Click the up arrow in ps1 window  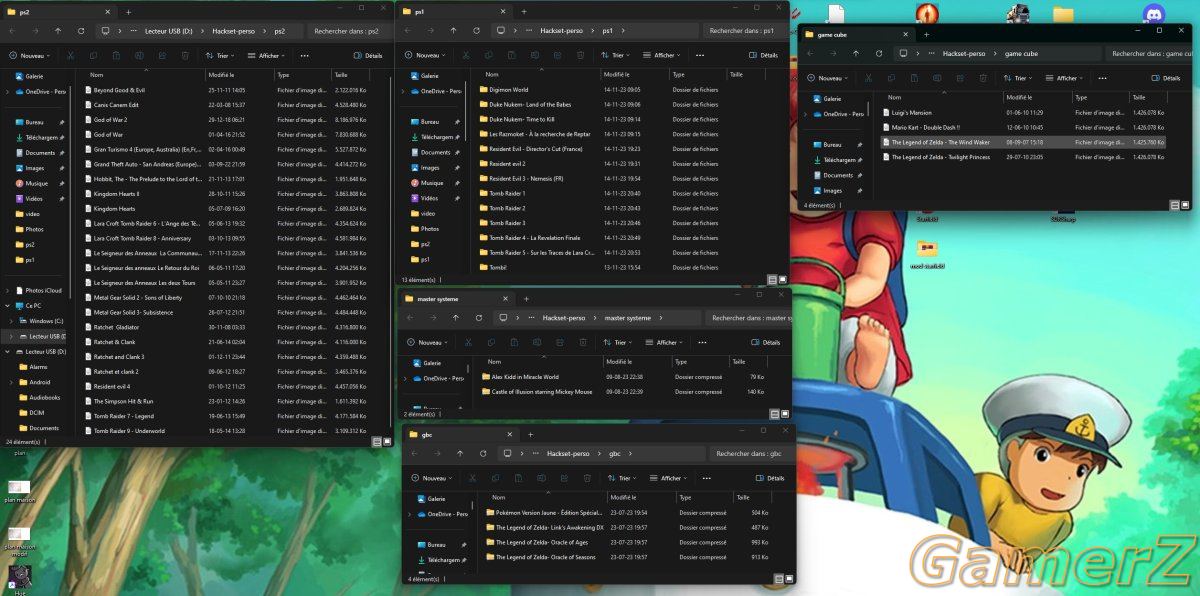tap(454, 31)
